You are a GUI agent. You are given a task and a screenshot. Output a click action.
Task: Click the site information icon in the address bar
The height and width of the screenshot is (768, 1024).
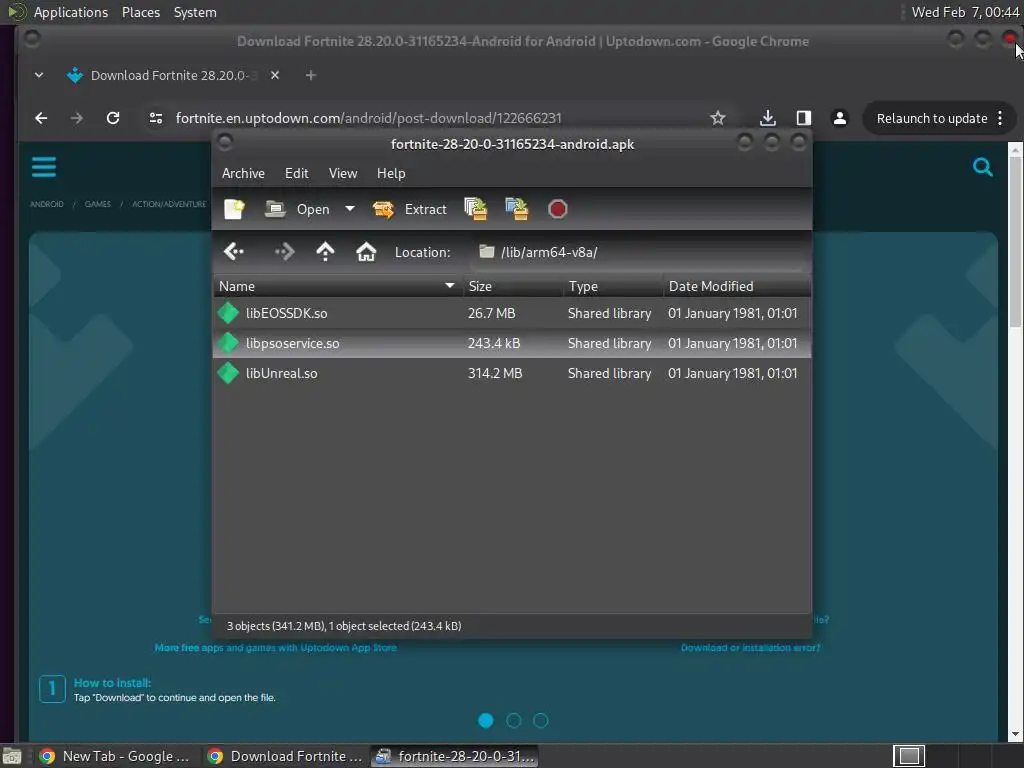click(x=155, y=118)
